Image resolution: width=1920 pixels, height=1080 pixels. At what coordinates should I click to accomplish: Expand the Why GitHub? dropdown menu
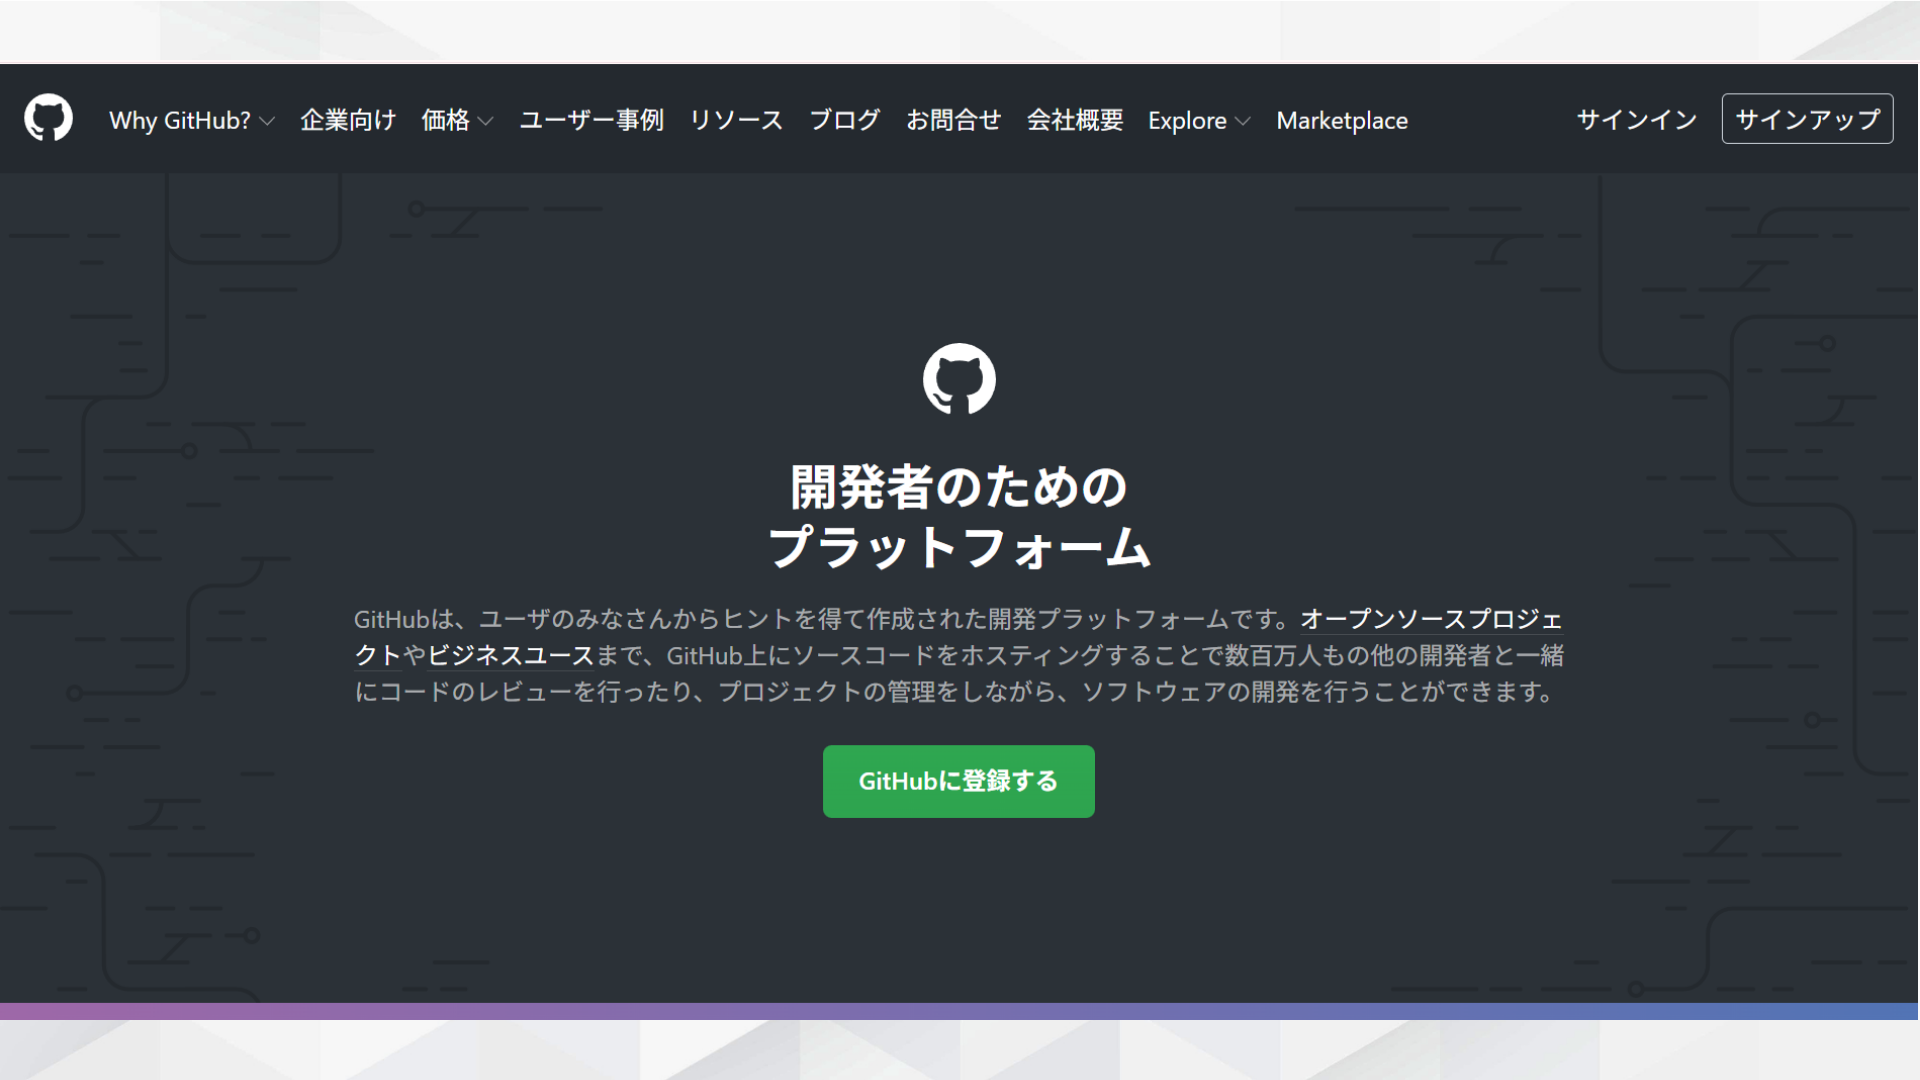191,120
